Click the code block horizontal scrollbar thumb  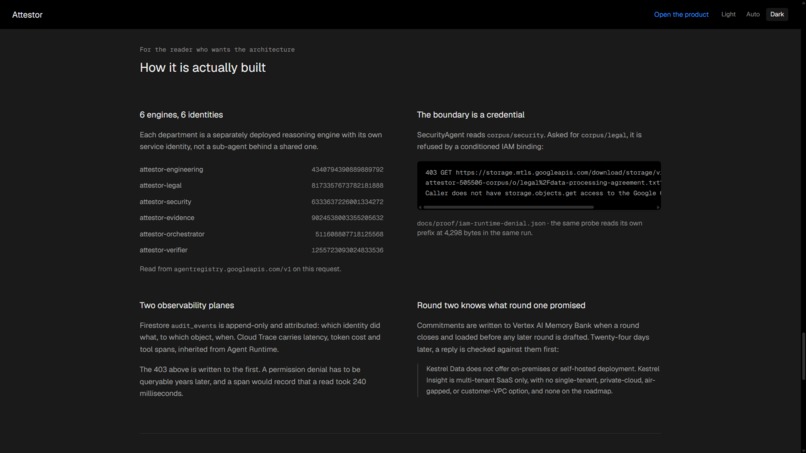point(508,207)
